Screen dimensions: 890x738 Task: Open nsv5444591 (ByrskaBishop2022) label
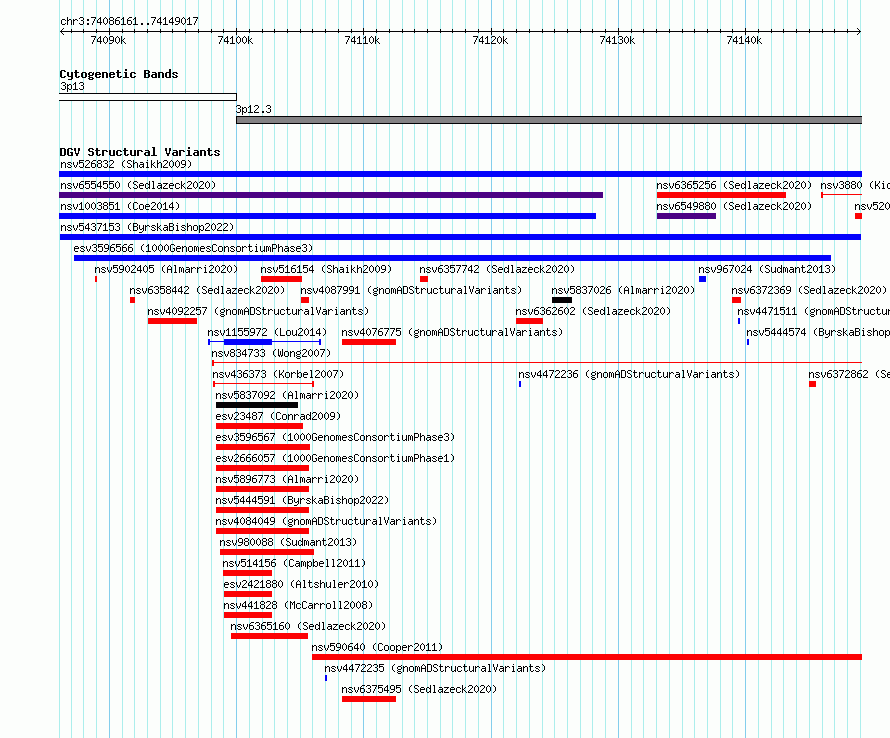[303, 500]
